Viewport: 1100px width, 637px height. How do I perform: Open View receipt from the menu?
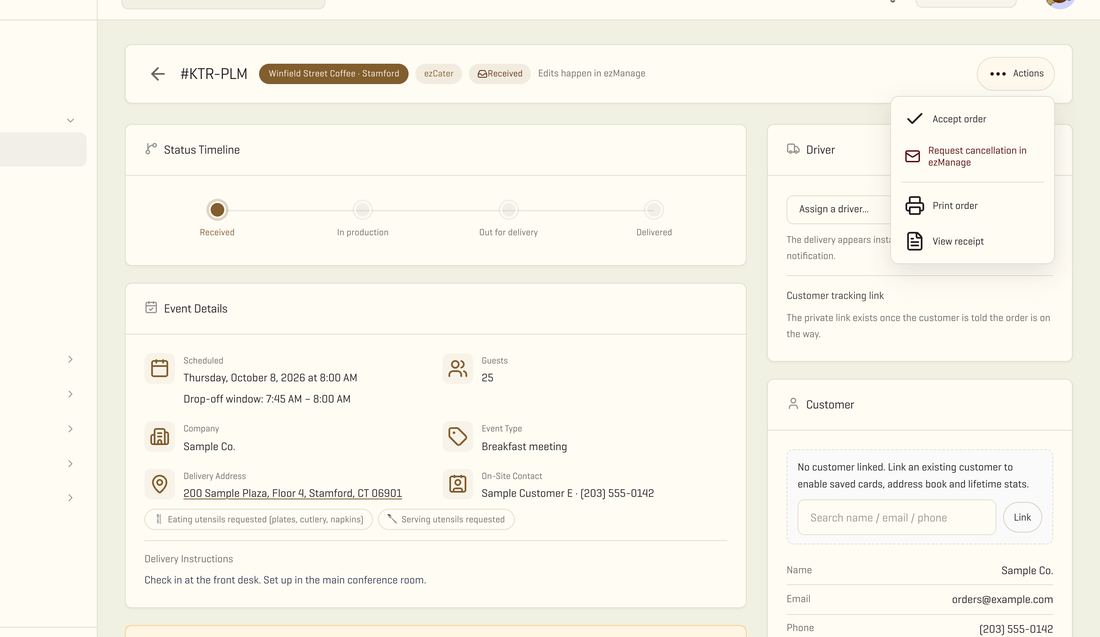[x=972, y=241]
